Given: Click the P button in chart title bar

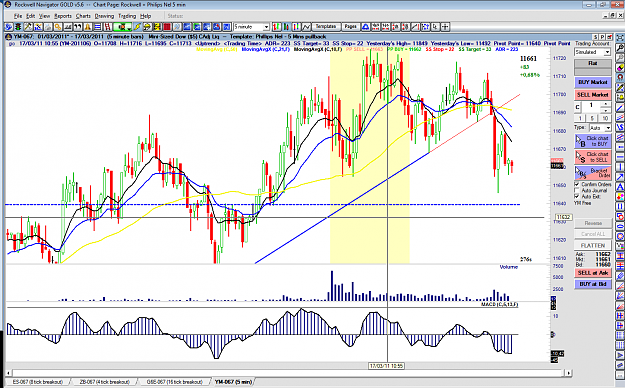Looking at the screenshot, I should coord(603,37).
